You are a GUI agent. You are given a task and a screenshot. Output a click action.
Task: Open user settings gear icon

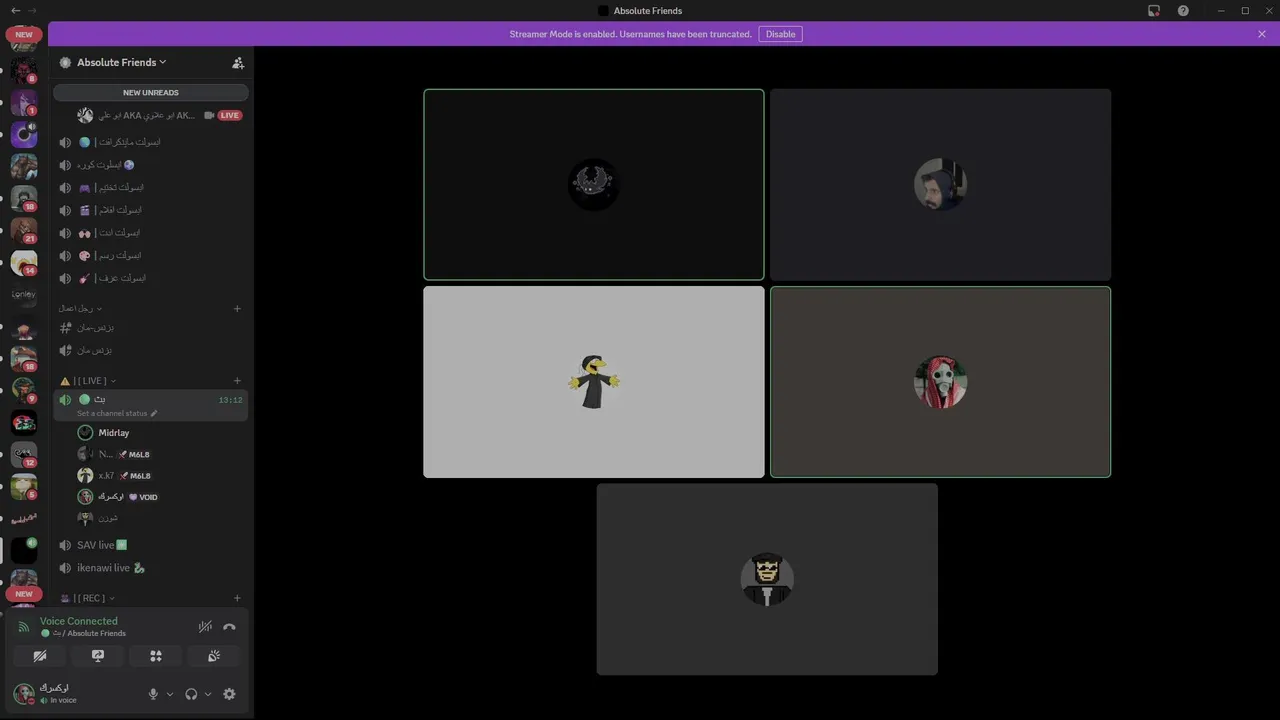pyautogui.click(x=229, y=694)
